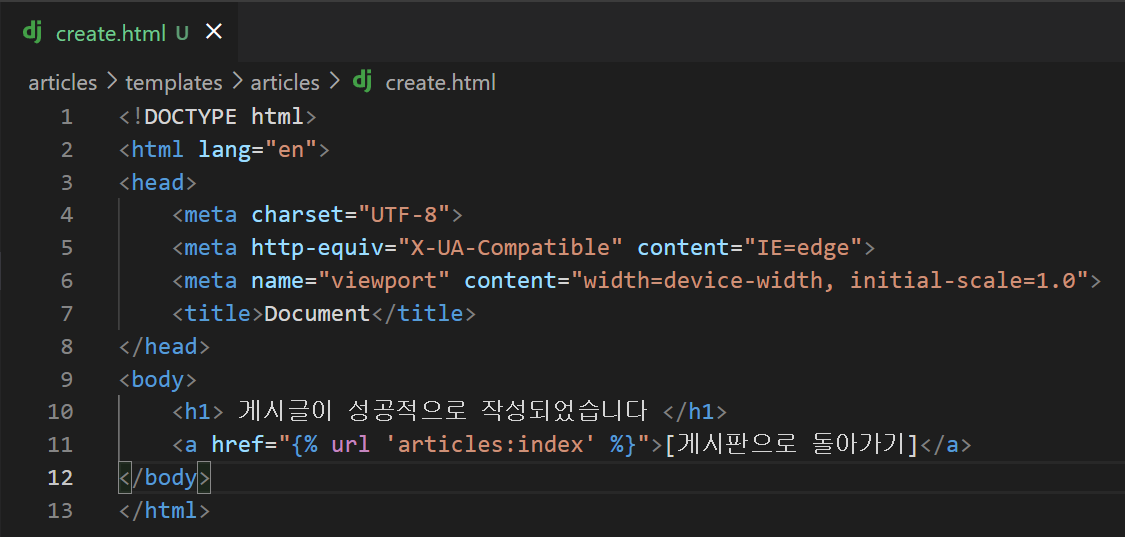
Task: Click the word Document in title tag
Action: coord(317,314)
